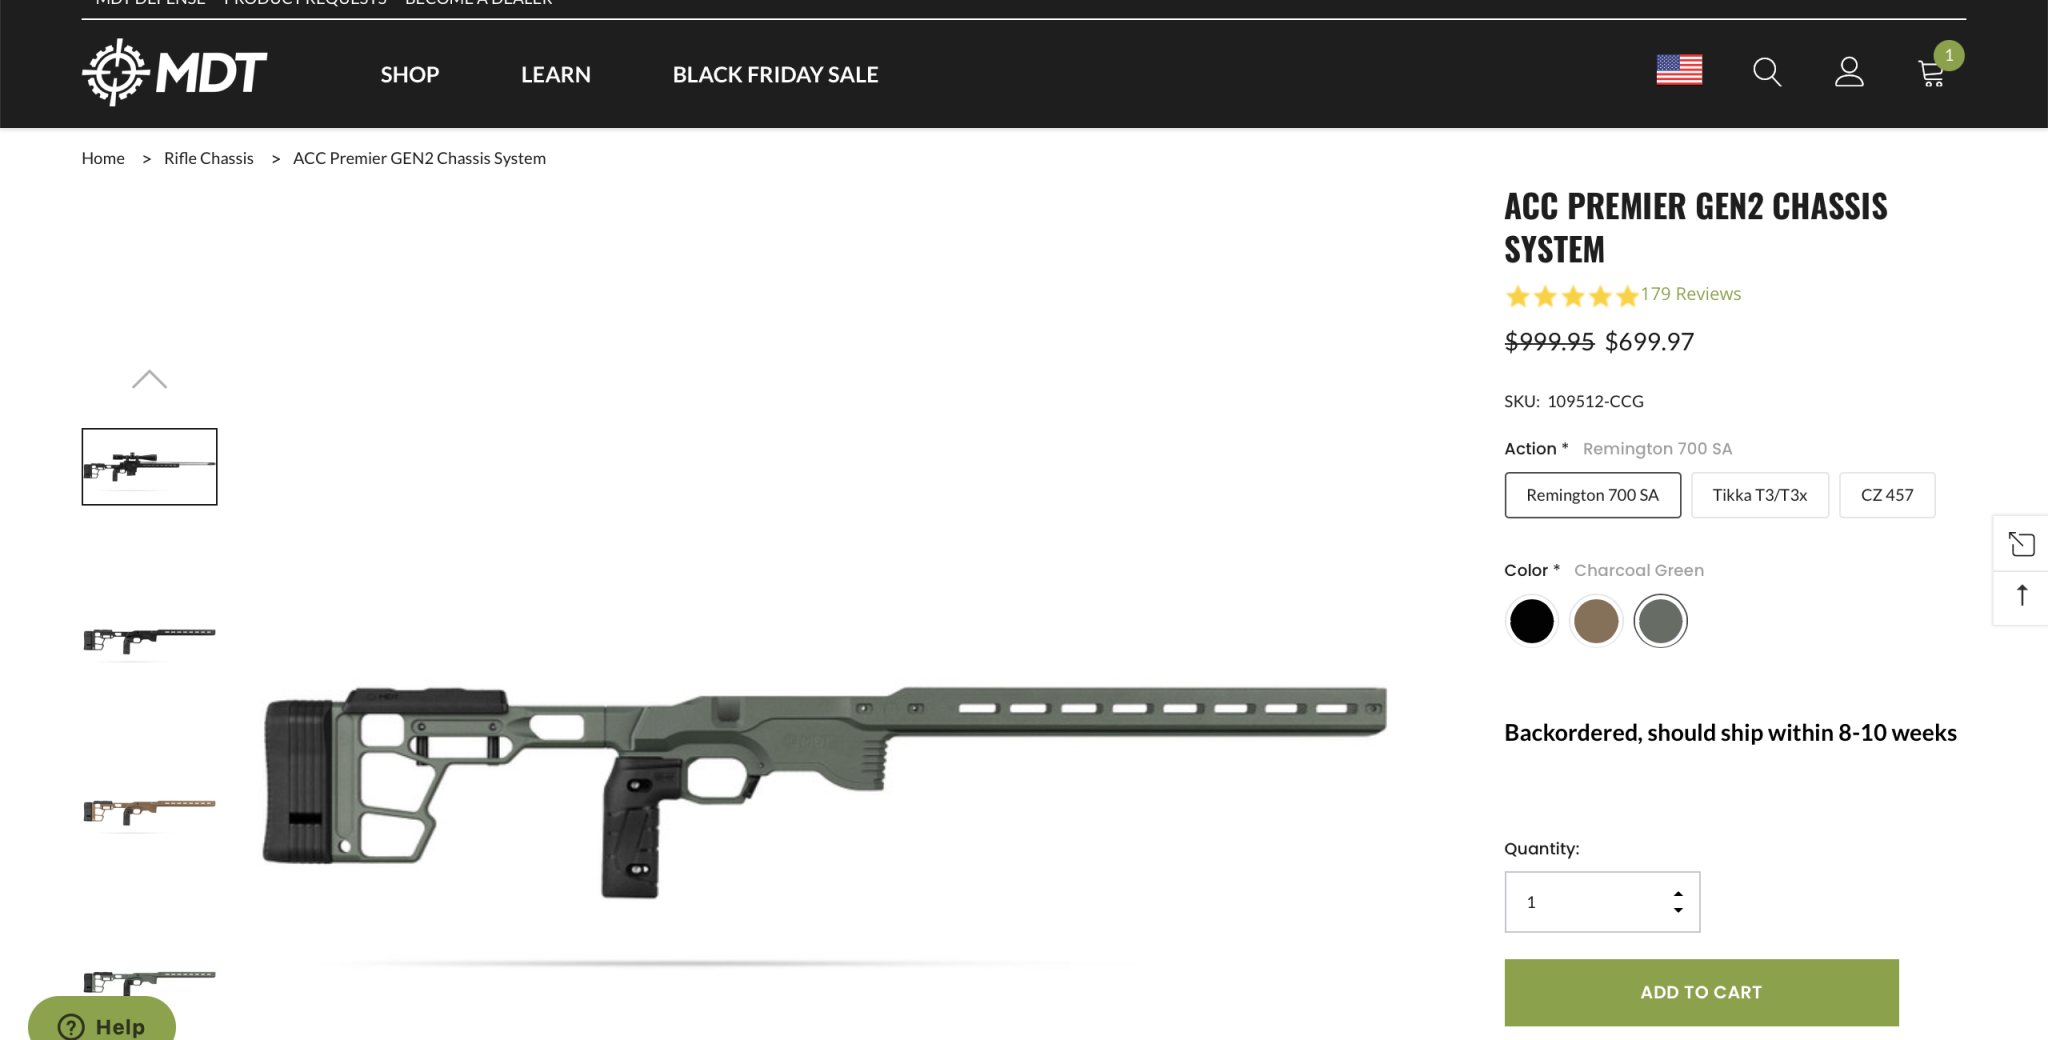Select the Remington 700 SA action
Image resolution: width=2048 pixels, height=1040 pixels.
click(1592, 495)
